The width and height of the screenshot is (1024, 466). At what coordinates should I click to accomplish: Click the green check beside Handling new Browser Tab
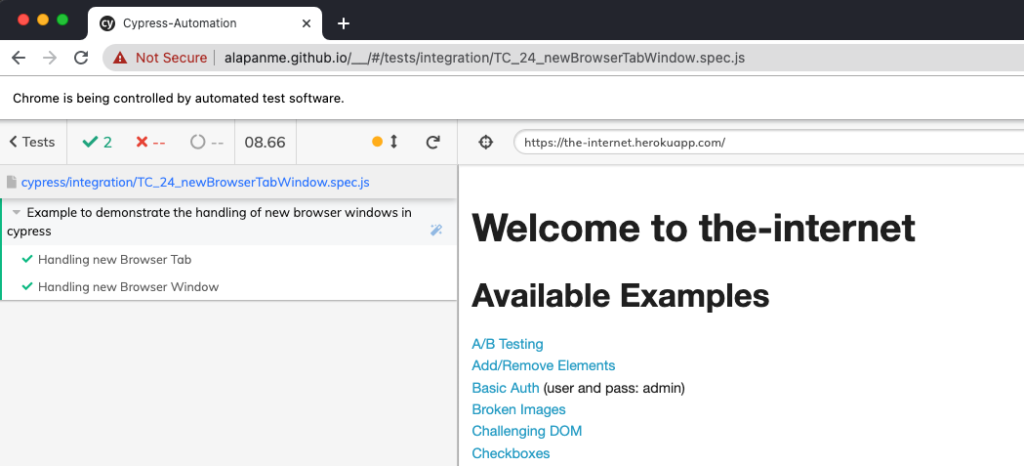[27, 259]
